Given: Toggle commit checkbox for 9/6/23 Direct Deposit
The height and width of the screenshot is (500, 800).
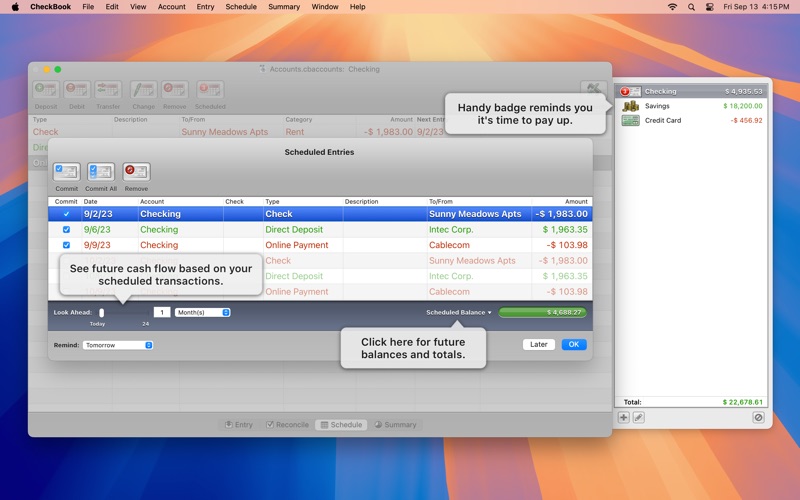Looking at the screenshot, I should point(66,230).
